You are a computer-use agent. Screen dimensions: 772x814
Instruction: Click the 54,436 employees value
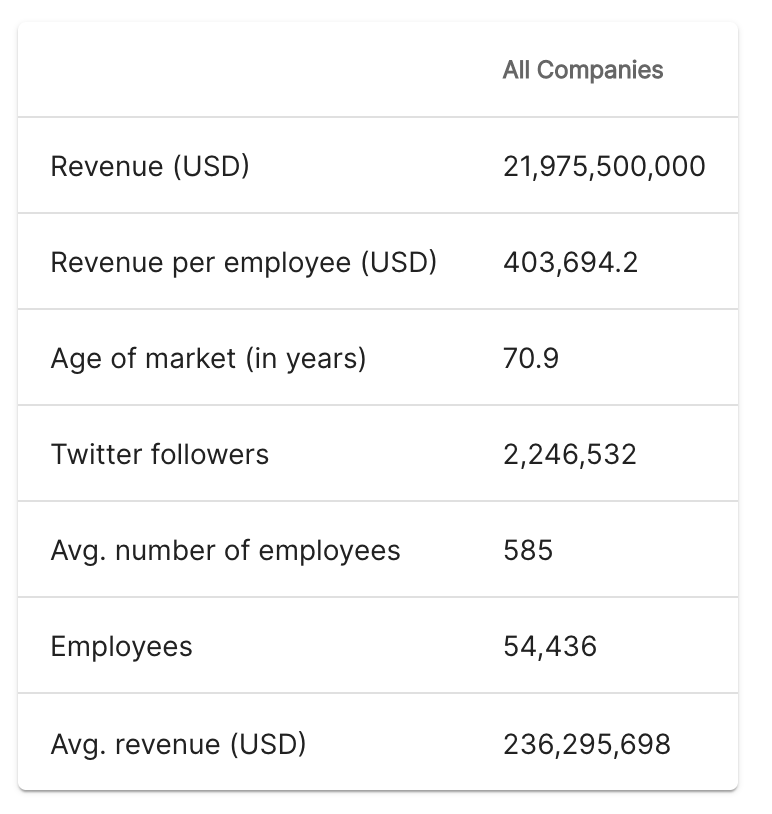coord(550,646)
